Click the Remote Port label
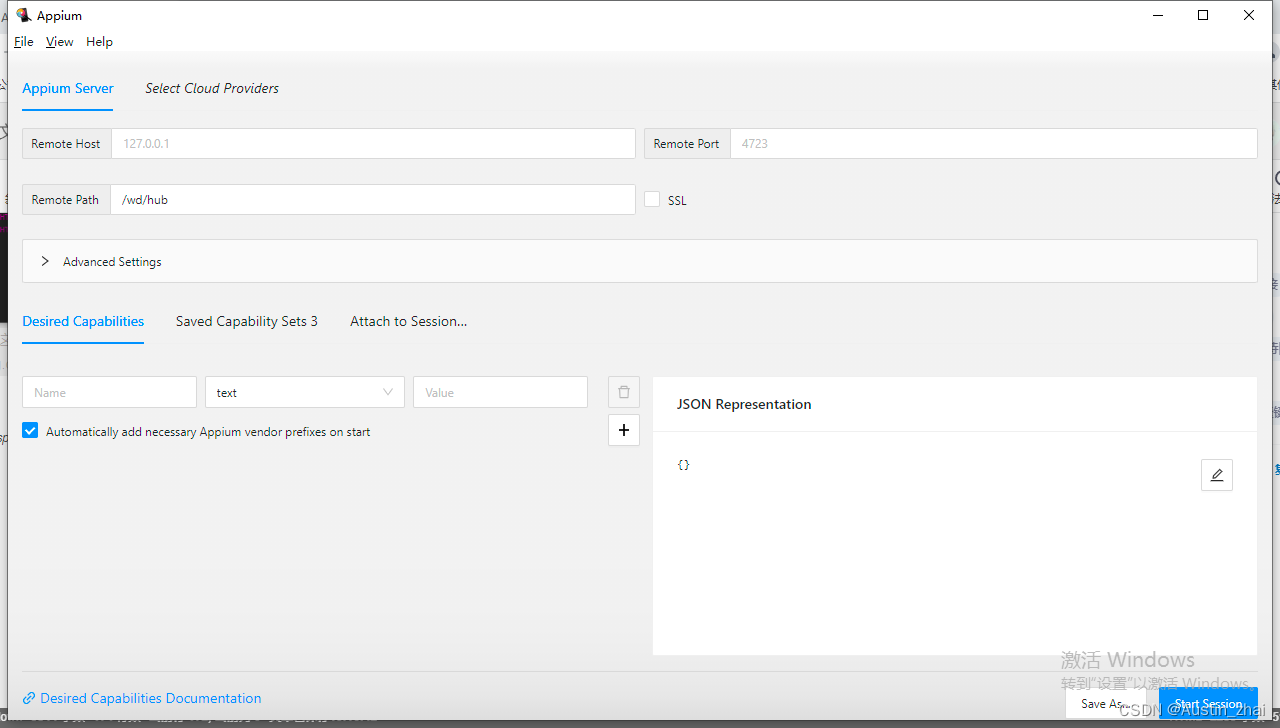 click(687, 143)
